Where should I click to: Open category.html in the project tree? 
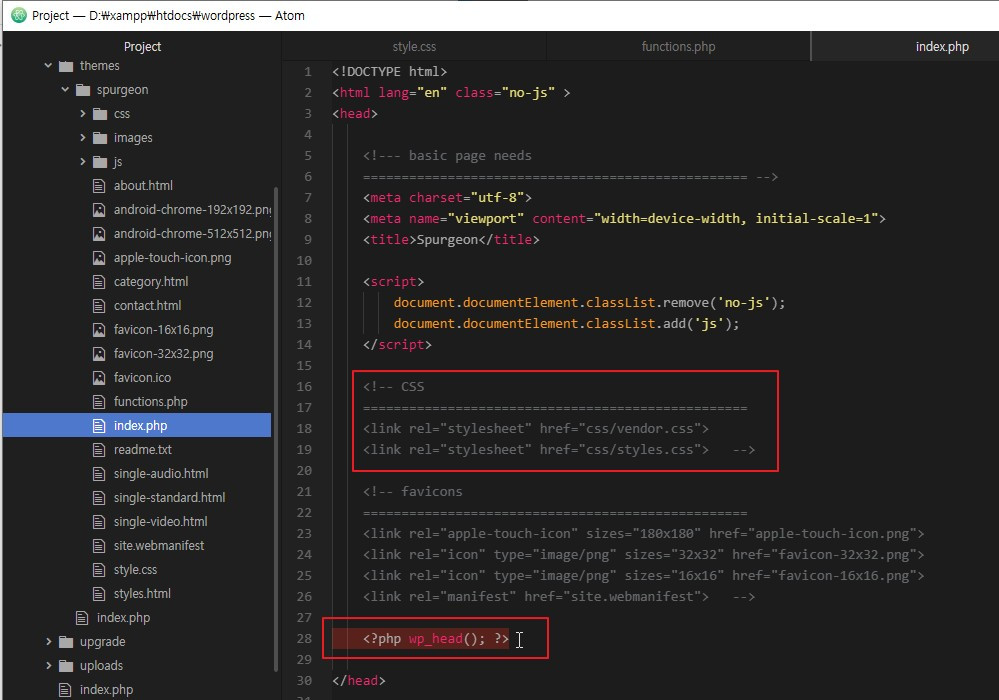(x=150, y=282)
